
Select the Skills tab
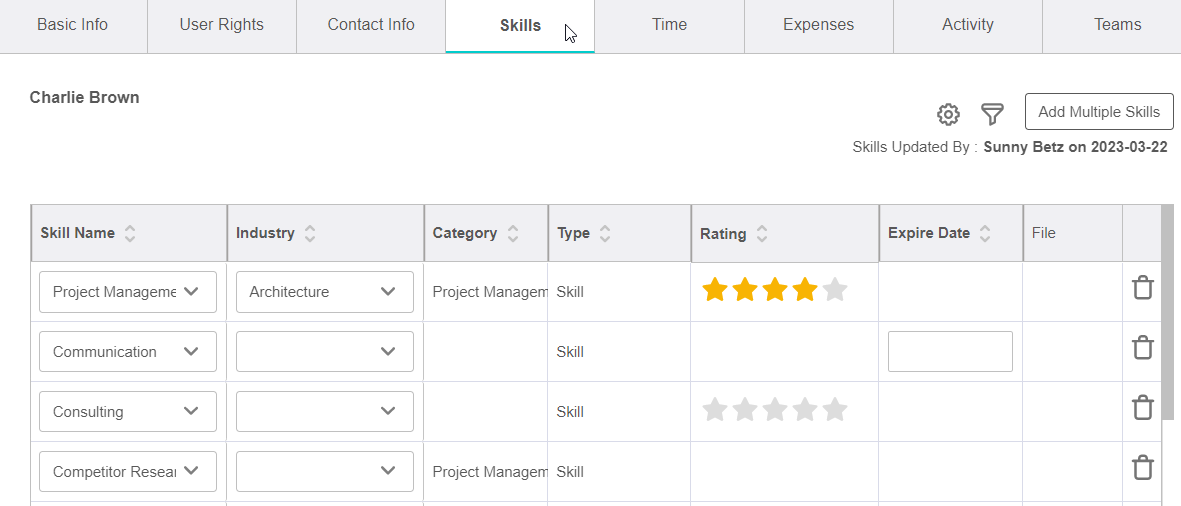[520, 26]
